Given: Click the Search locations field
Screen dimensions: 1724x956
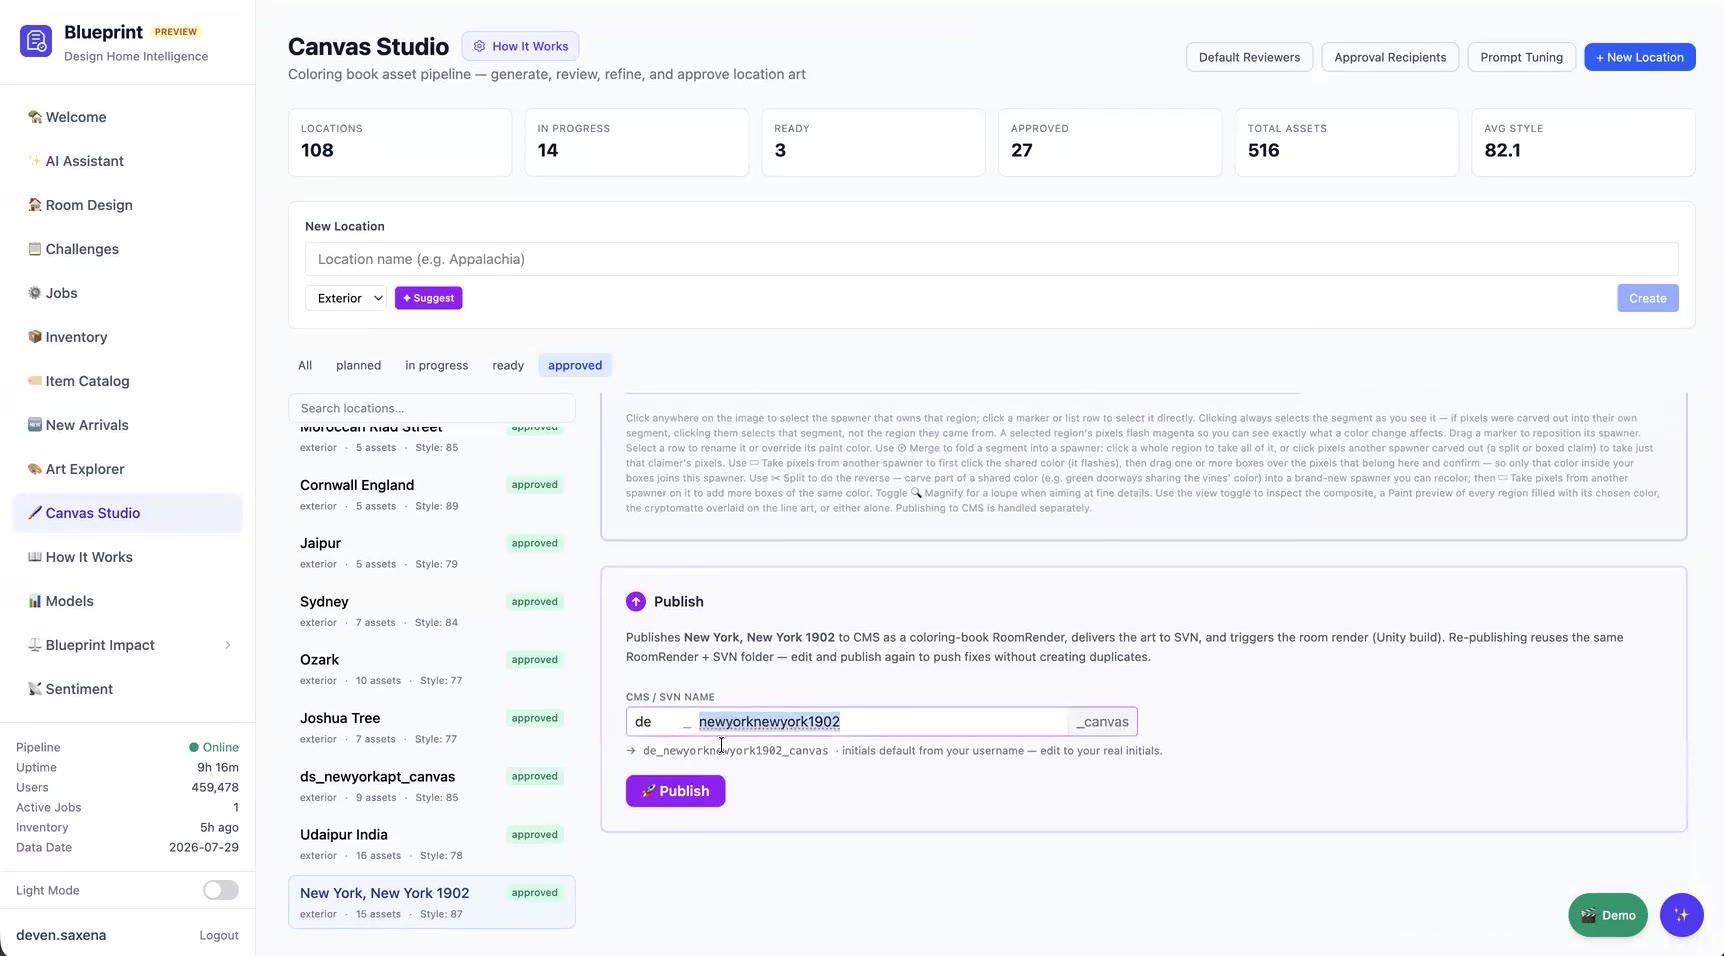Looking at the screenshot, I should click(431, 408).
